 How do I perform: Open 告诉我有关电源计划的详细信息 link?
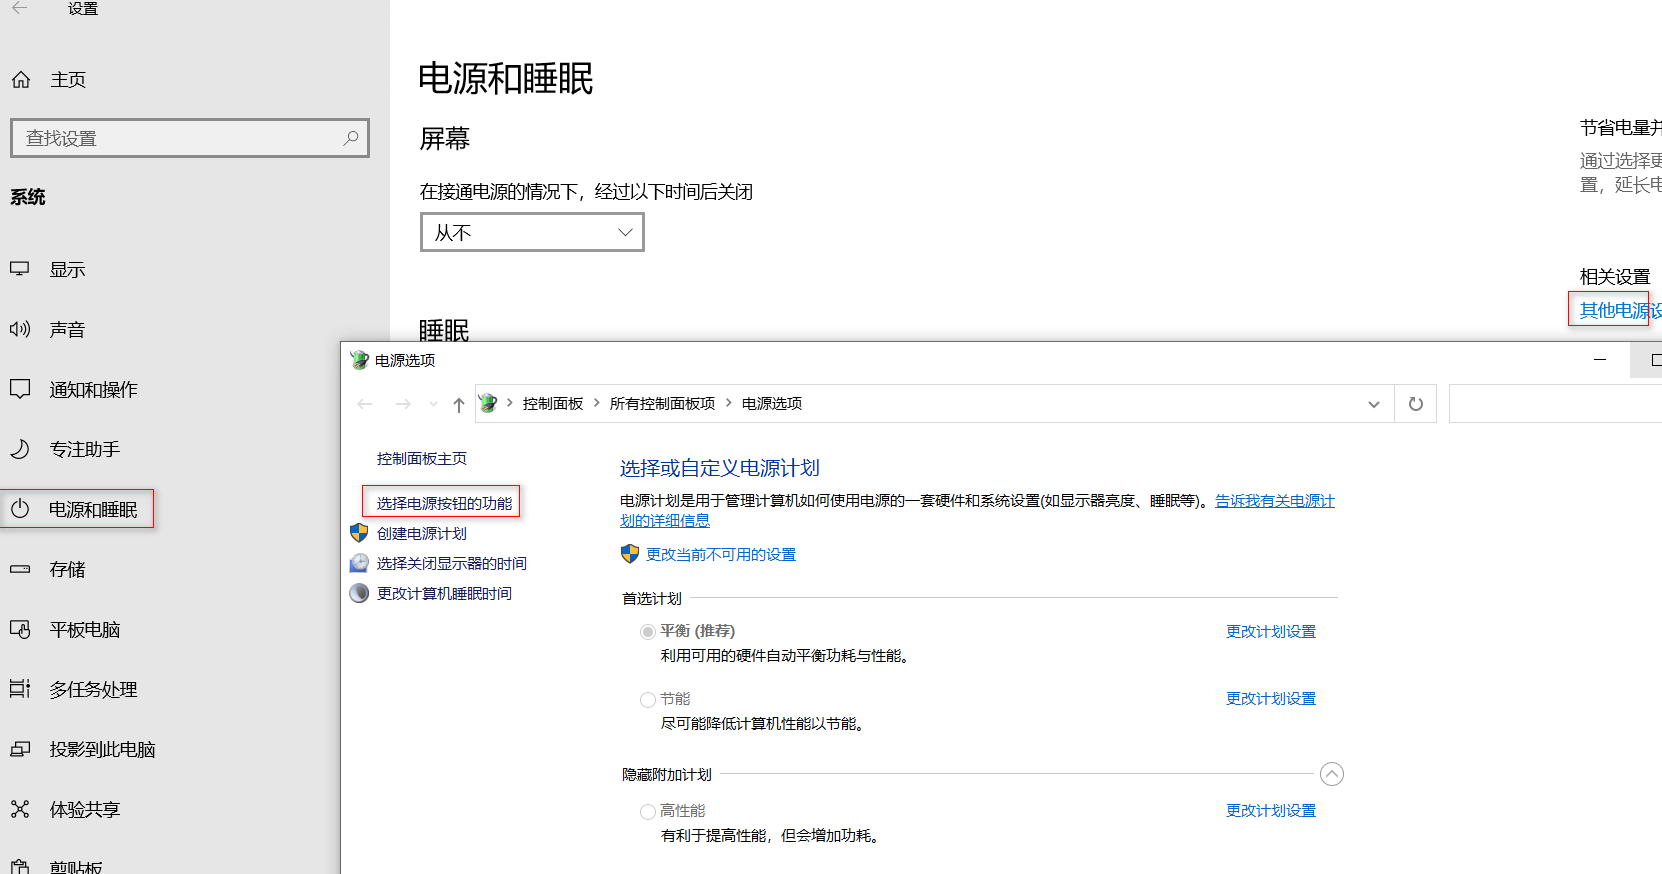tap(1275, 501)
